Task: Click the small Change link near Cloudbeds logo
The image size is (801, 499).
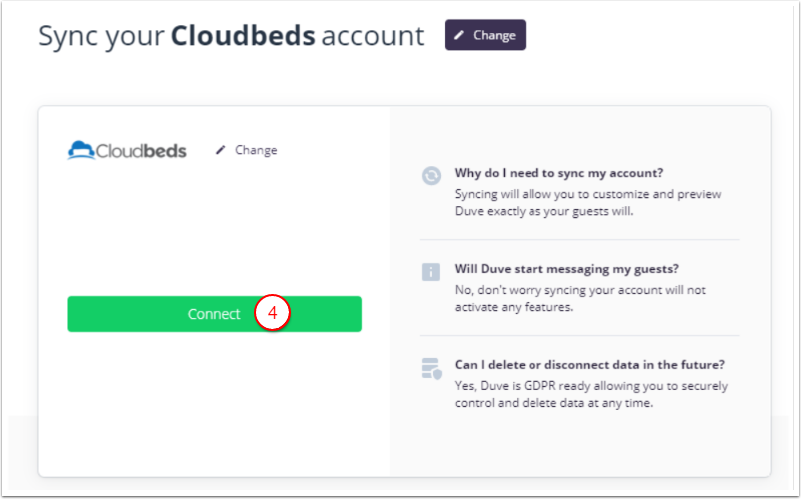Action: pos(256,150)
